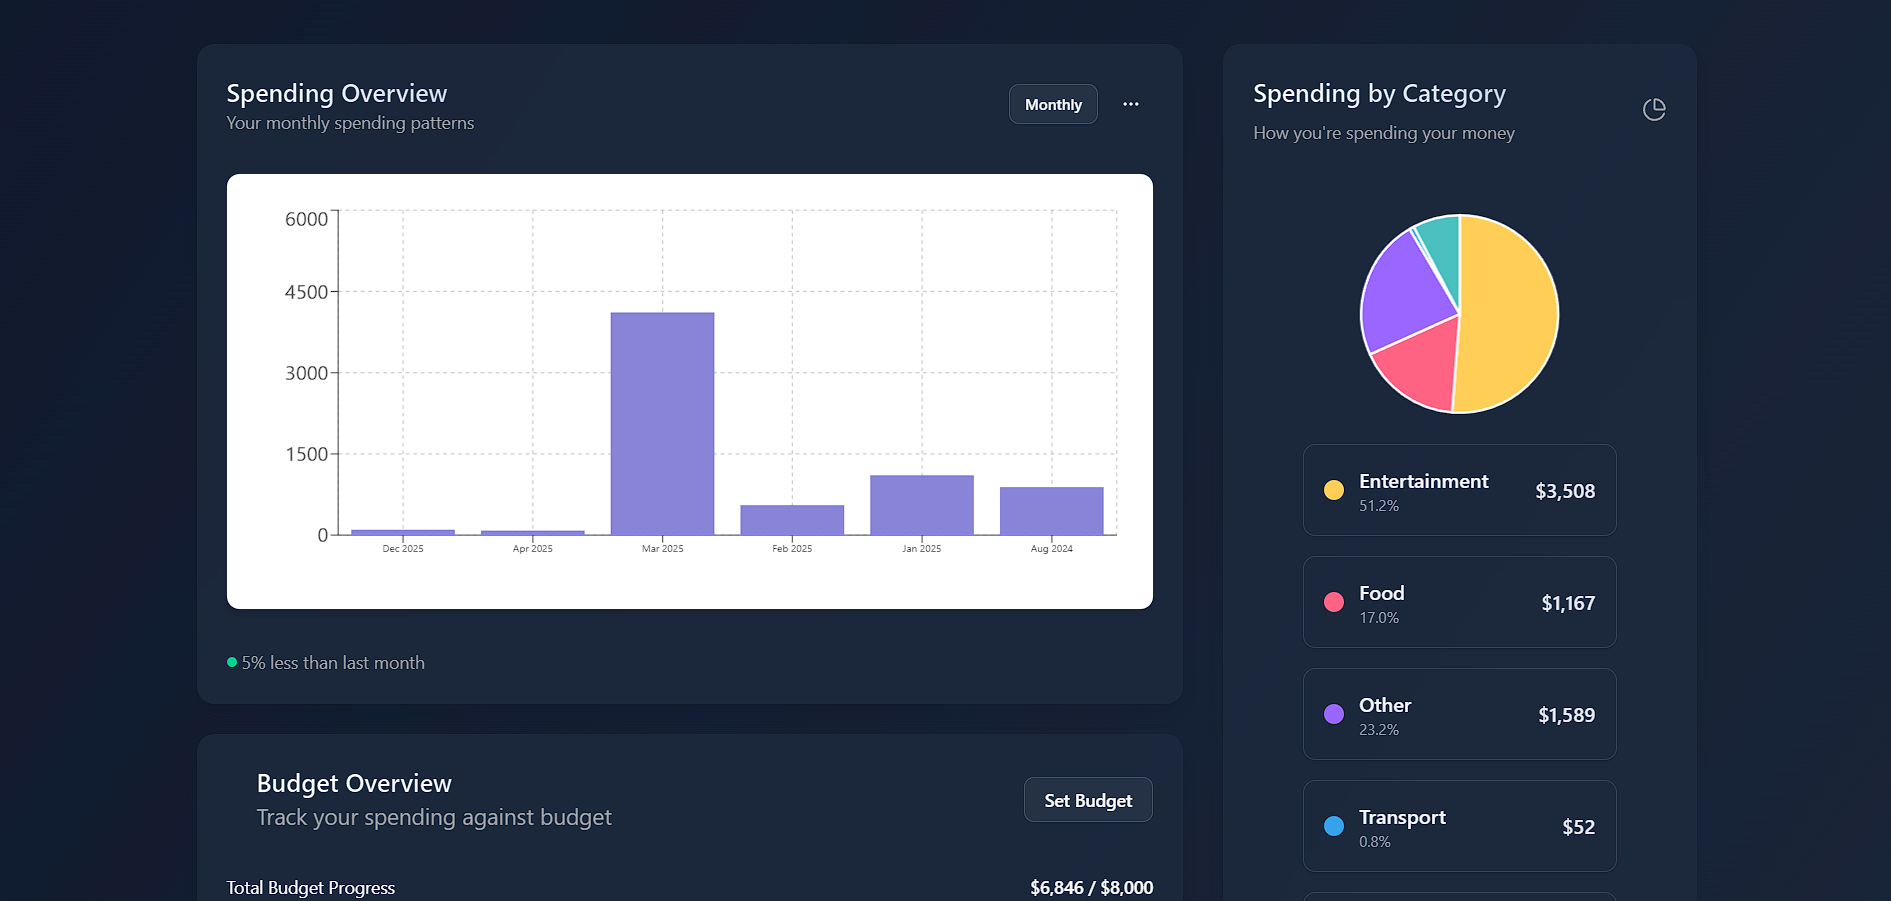This screenshot has width=1891, height=901.
Task: Click the '0.8%' Transport percentage
Action: [1375, 842]
